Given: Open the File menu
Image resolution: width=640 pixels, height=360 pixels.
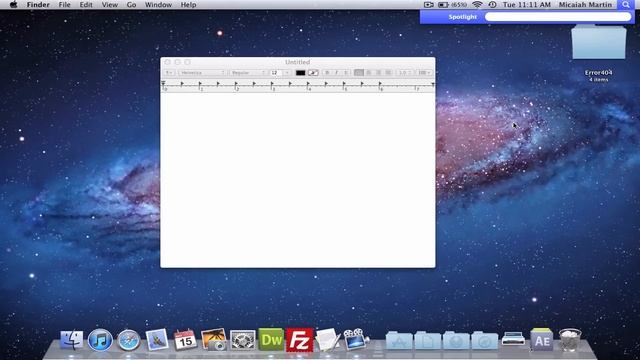Looking at the screenshot, I should point(64,5).
